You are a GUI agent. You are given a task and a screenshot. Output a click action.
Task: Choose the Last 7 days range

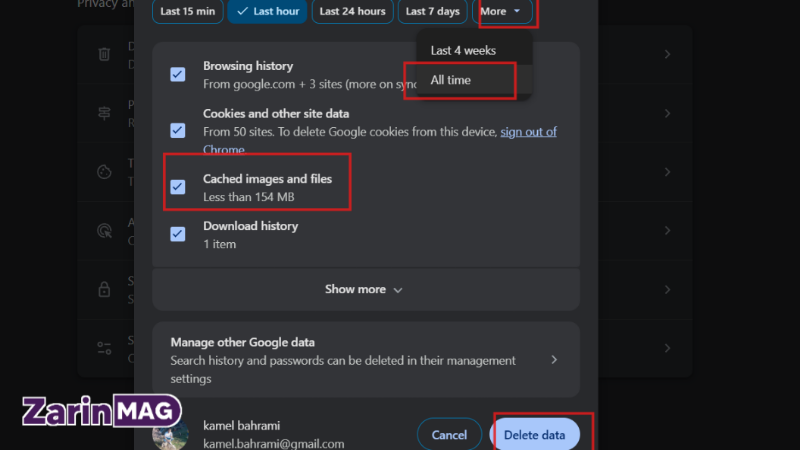(432, 11)
